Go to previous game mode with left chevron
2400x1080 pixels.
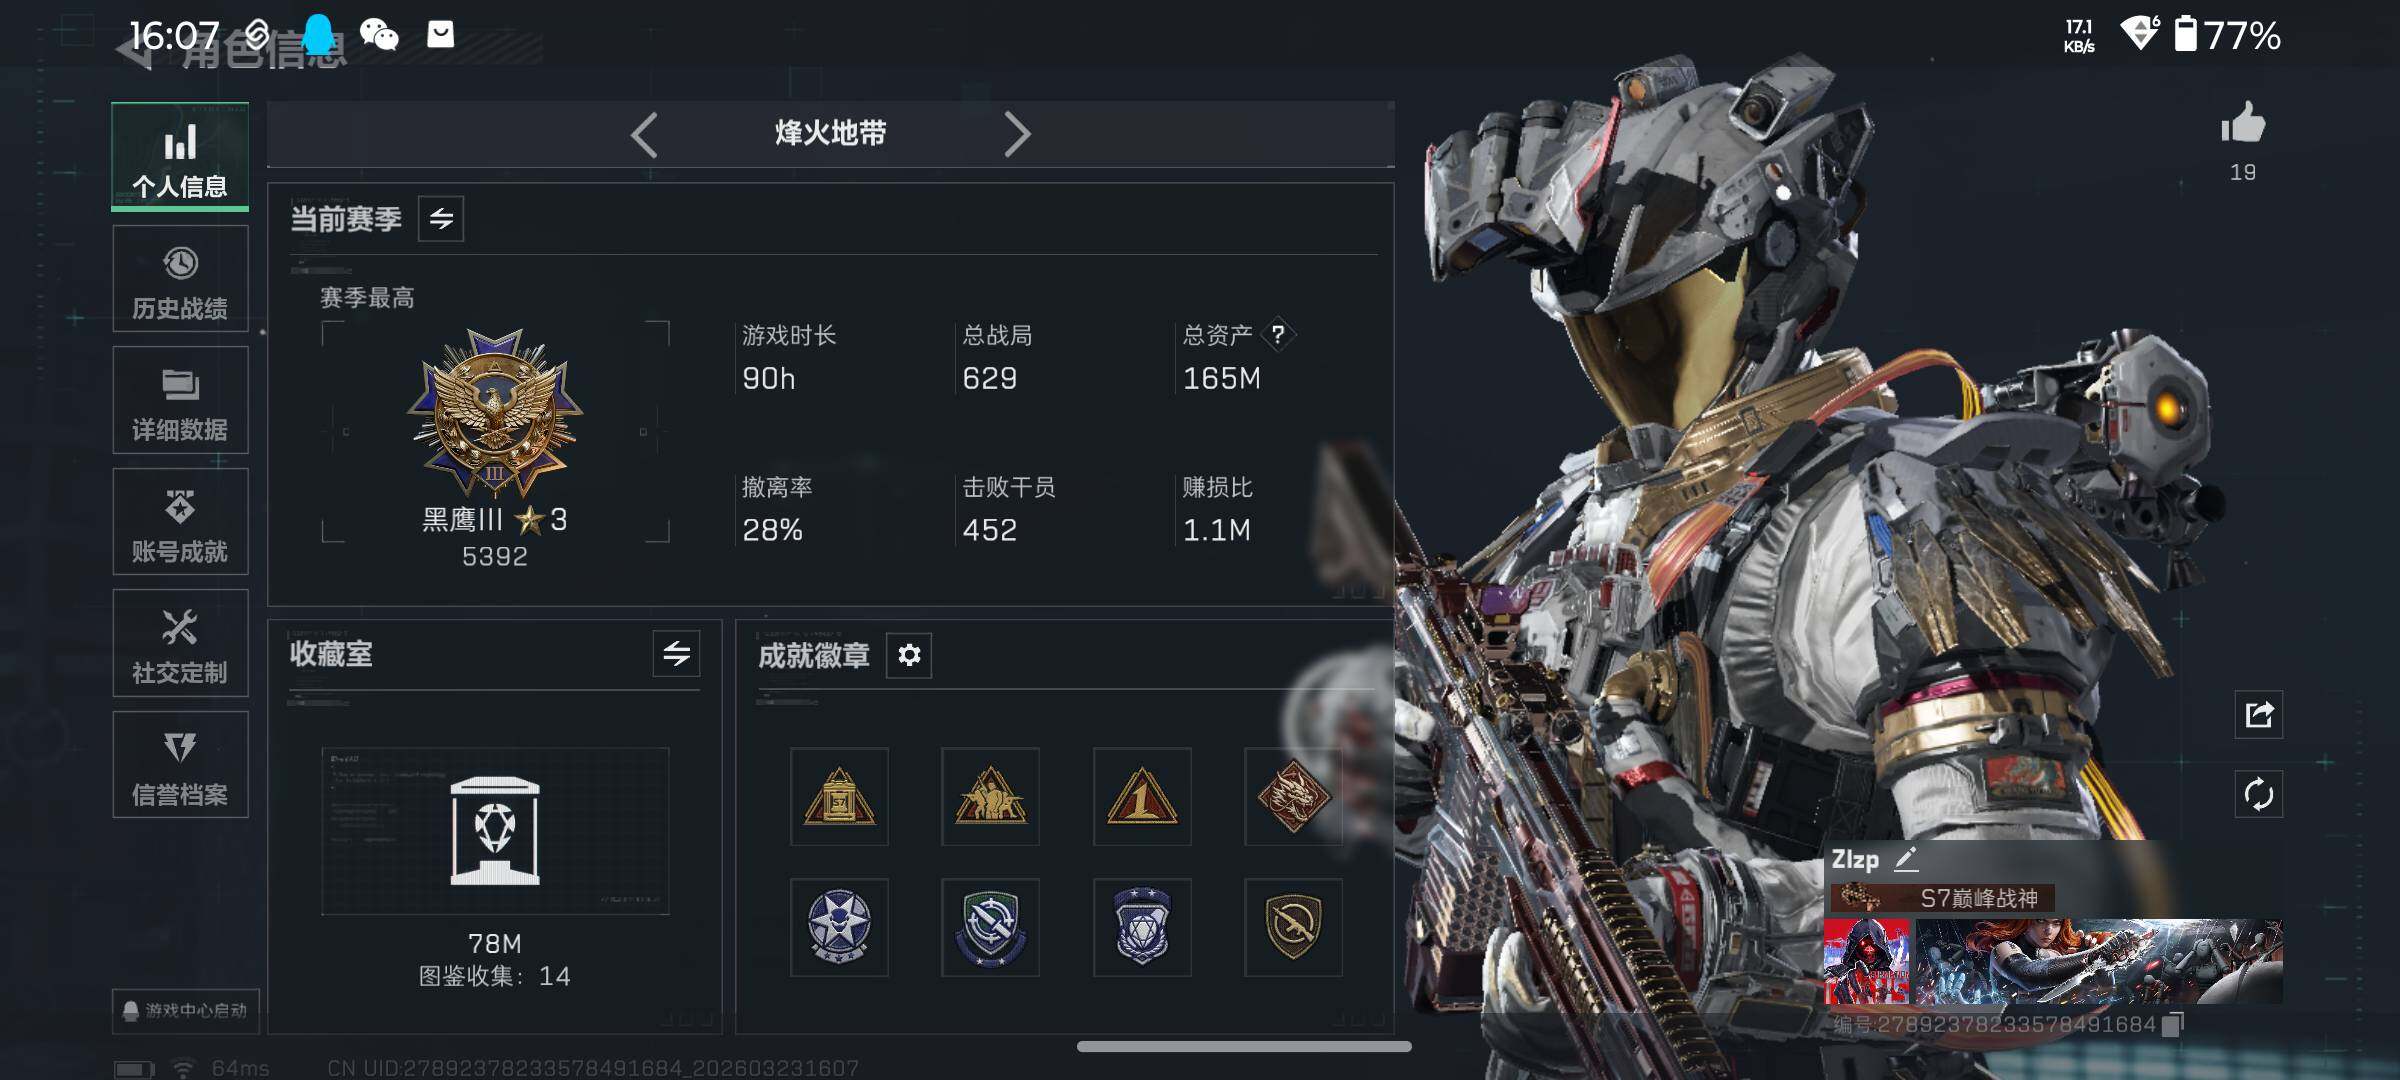645,134
